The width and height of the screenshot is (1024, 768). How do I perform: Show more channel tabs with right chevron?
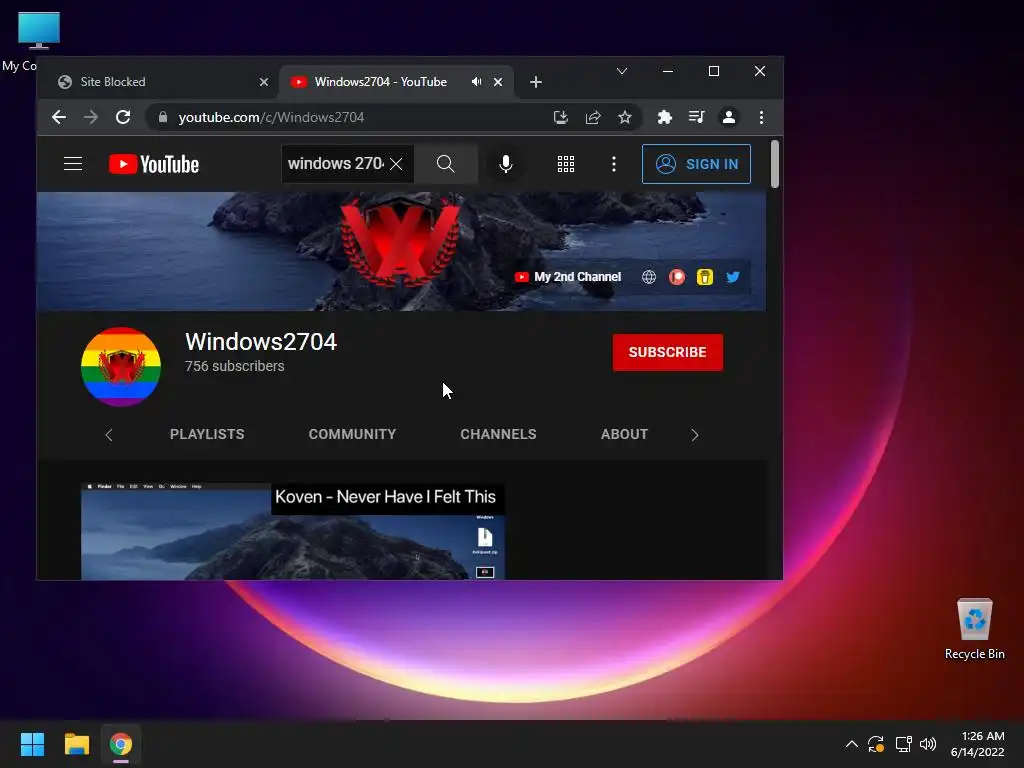[695, 435]
